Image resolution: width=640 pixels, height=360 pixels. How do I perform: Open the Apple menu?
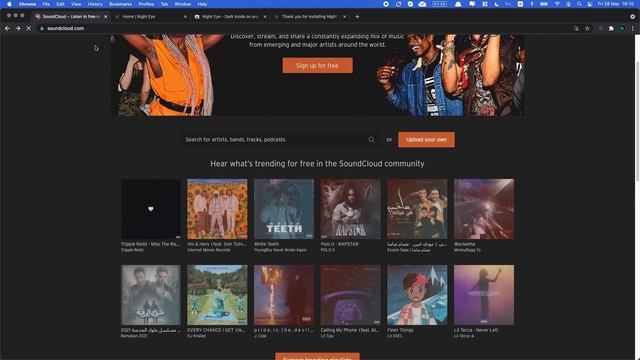pyautogui.click(x=9, y=4)
